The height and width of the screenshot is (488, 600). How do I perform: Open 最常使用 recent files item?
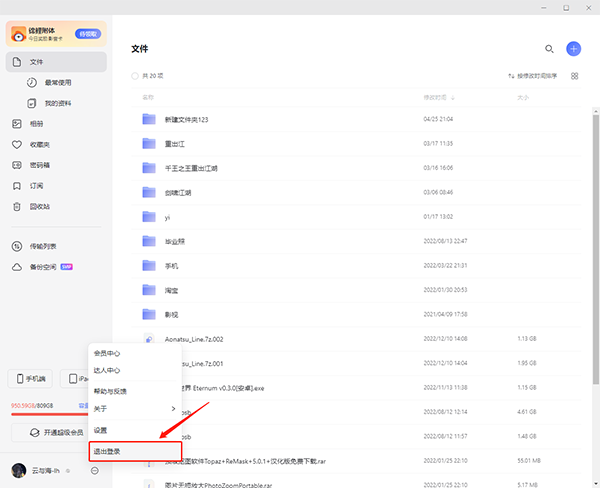(x=56, y=82)
